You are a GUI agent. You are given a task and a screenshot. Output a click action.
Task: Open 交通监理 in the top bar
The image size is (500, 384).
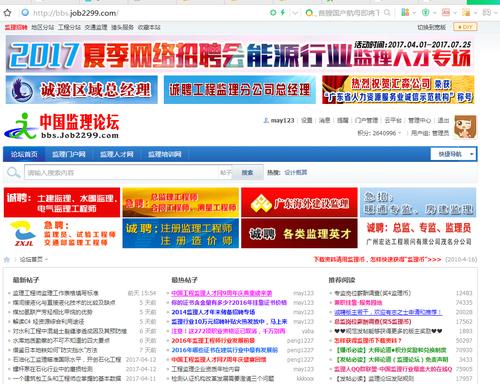(x=96, y=27)
